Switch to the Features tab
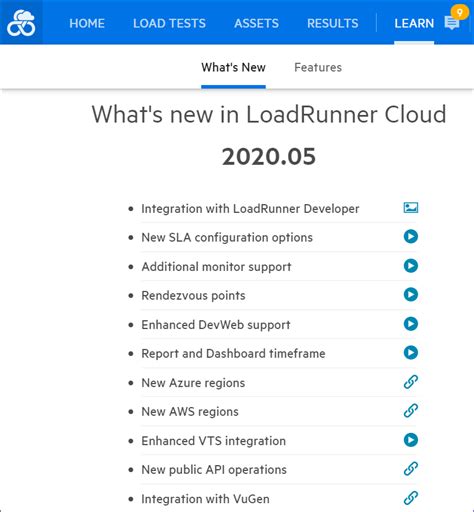This screenshot has height=512, width=474. click(318, 68)
